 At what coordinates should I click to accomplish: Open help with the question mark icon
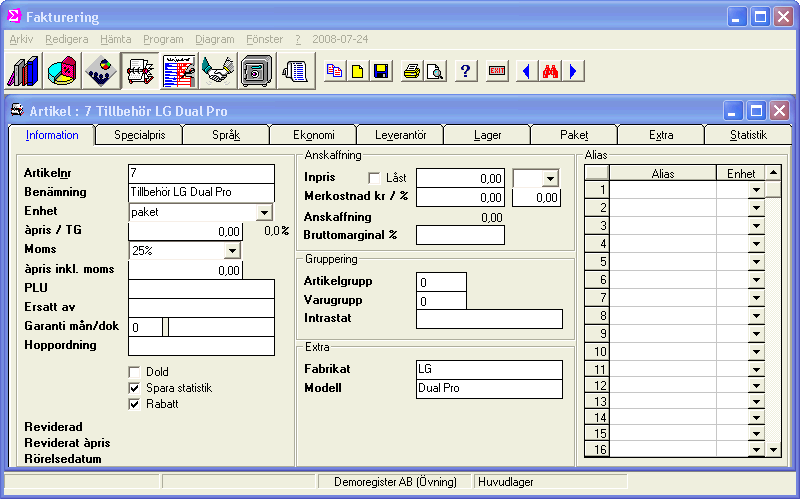[465, 72]
